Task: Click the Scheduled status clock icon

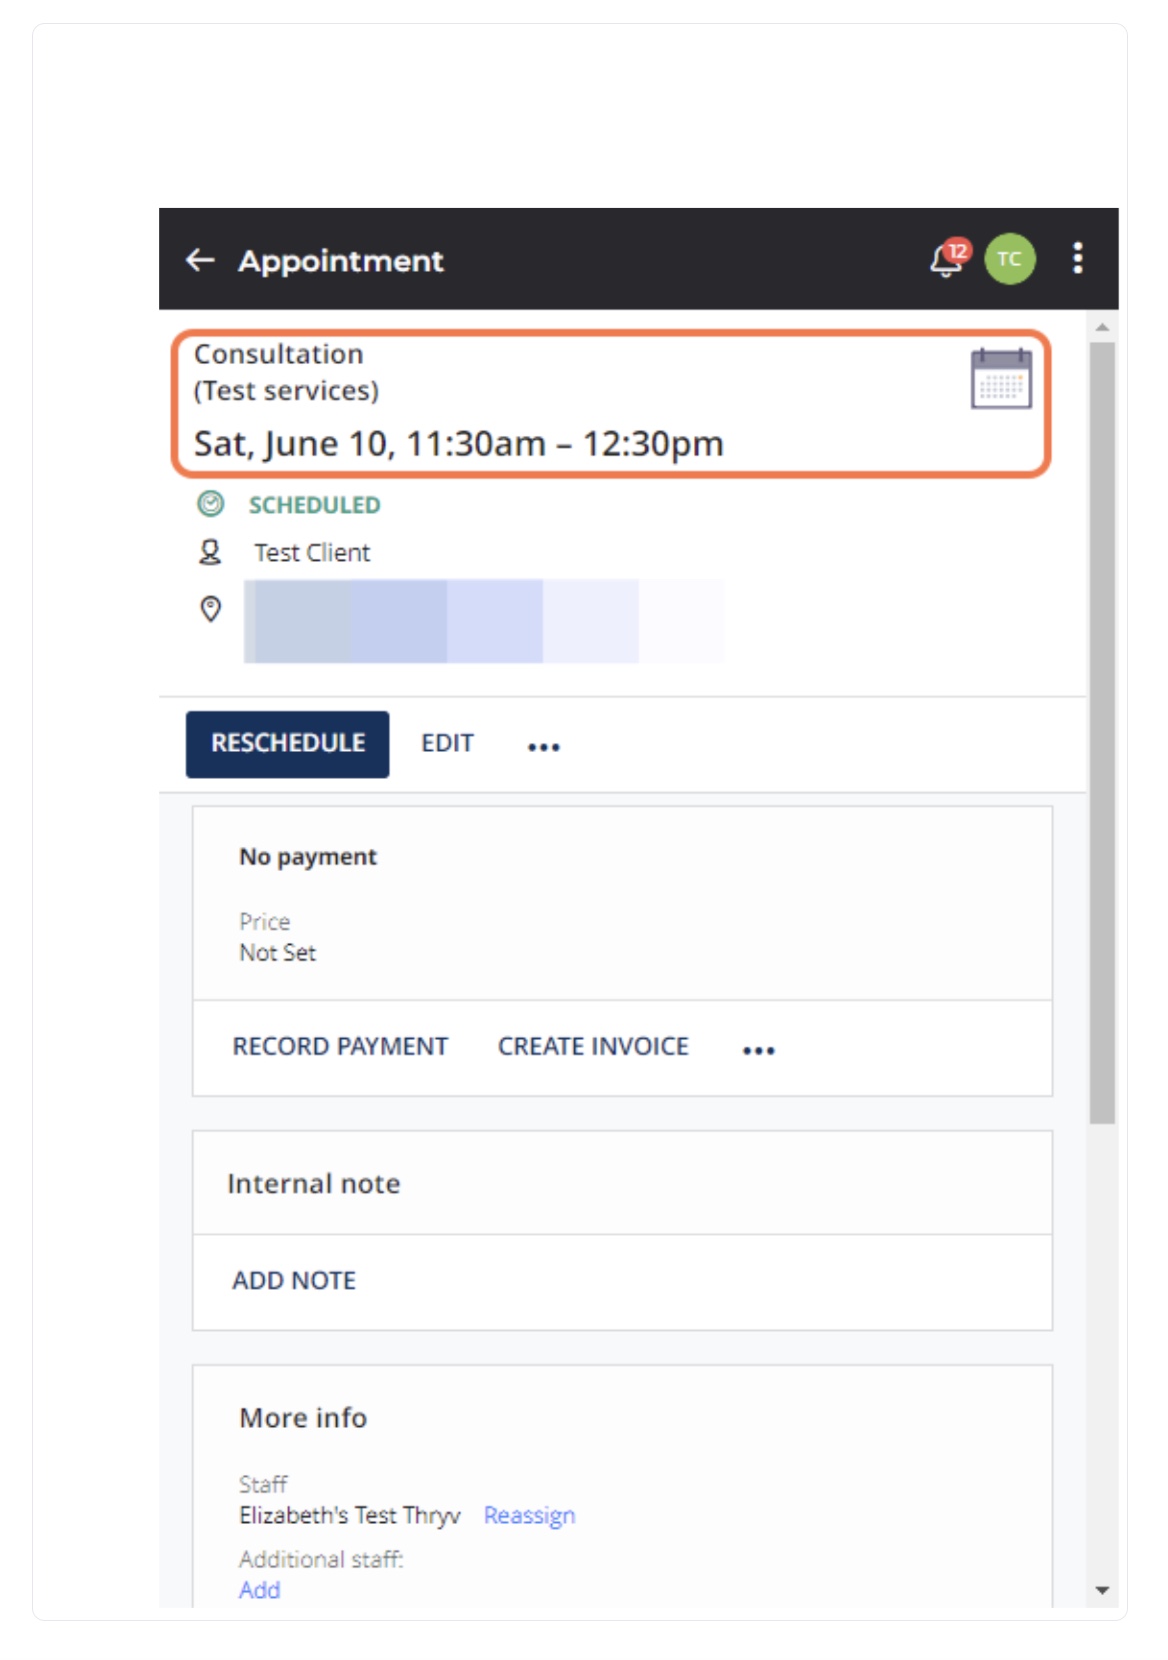Action: pos(209,504)
